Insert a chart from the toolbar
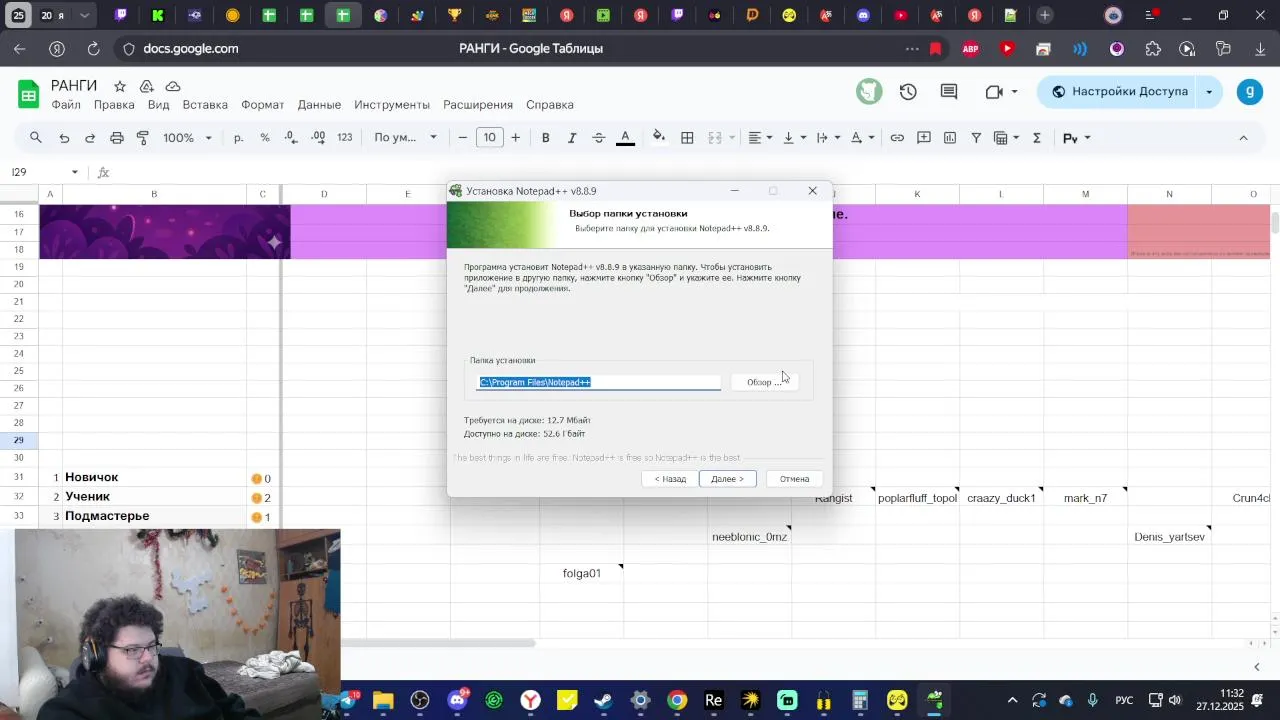The height and width of the screenshot is (720, 1280). pos(950,138)
